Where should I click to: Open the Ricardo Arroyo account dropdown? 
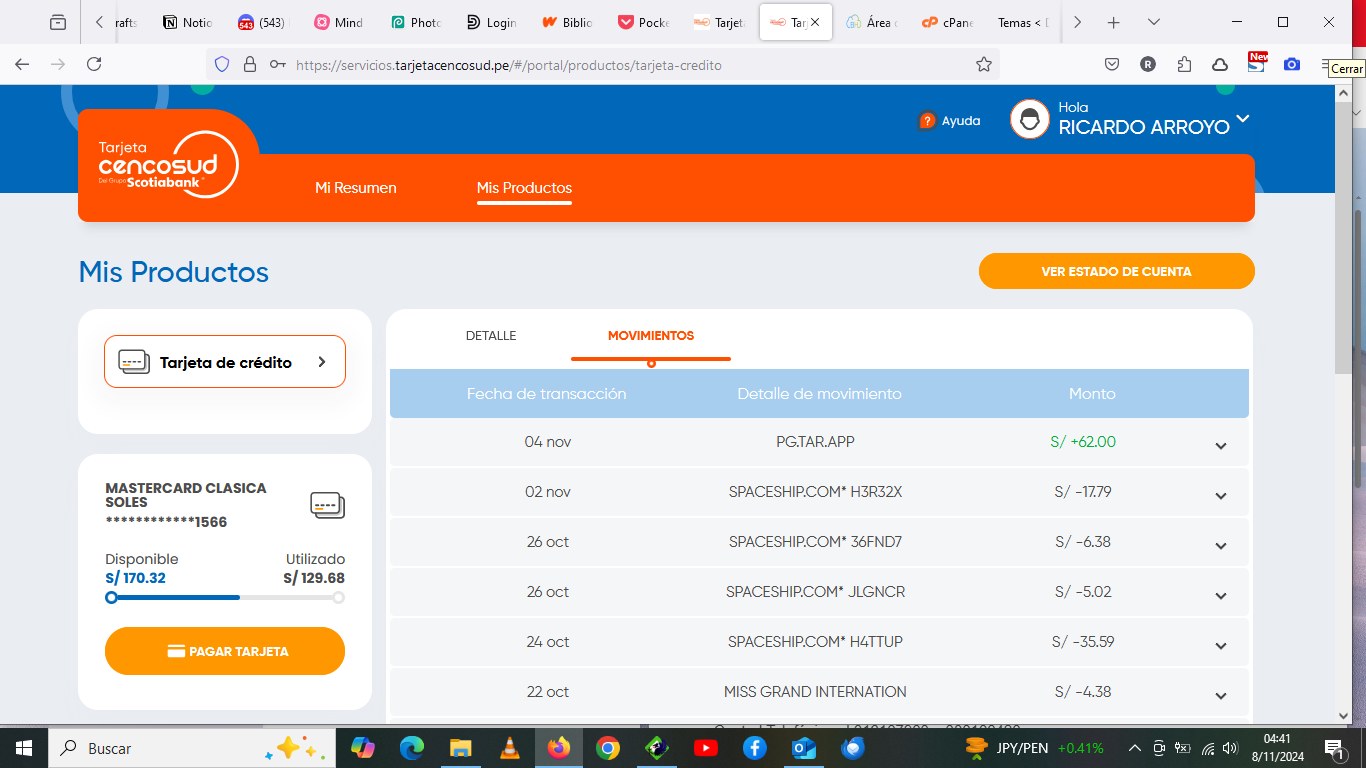pos(1242,119)
